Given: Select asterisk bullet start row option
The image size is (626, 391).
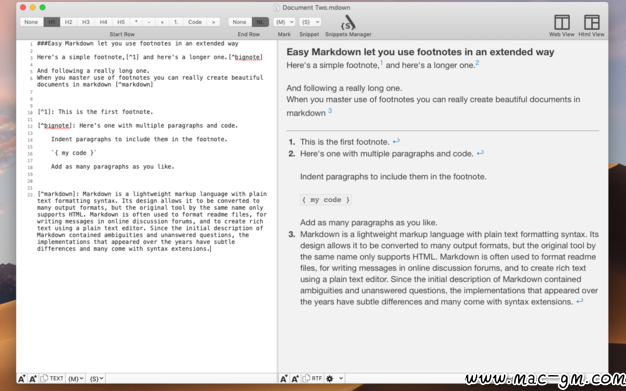Looking at the screenshot, I should pos(136,22).
